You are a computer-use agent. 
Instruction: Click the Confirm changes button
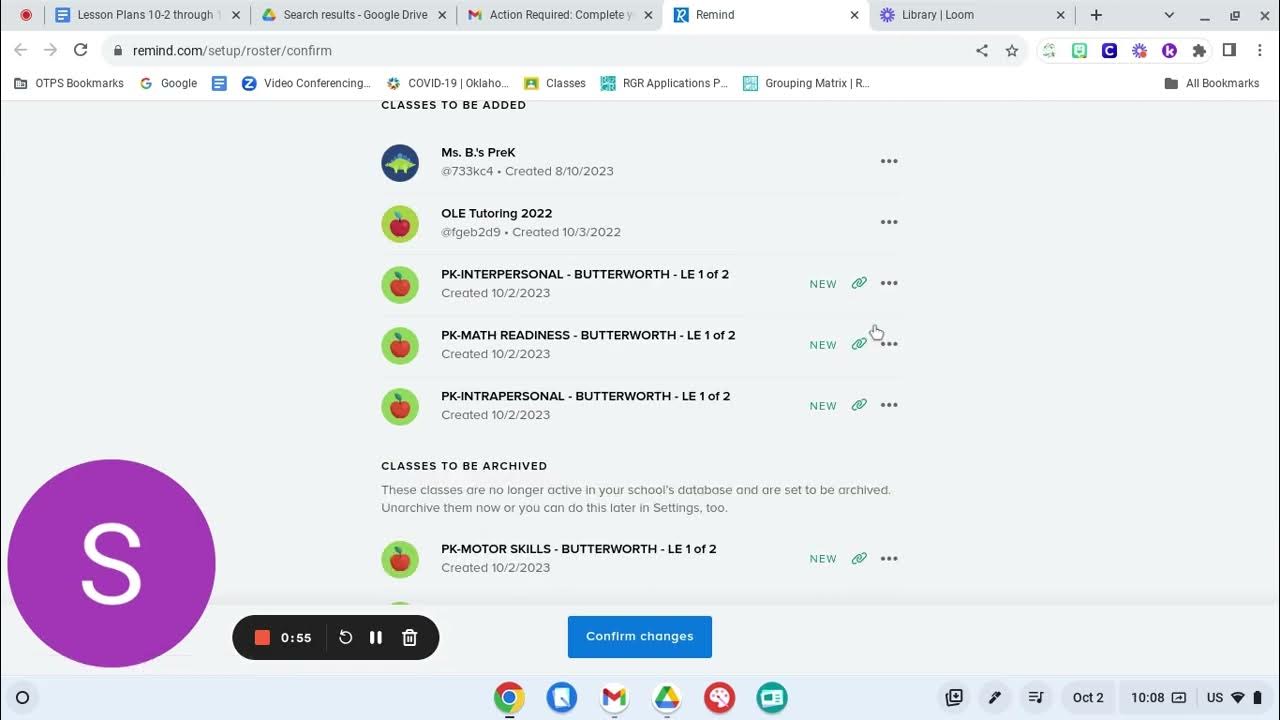click(x=640, y=637)
